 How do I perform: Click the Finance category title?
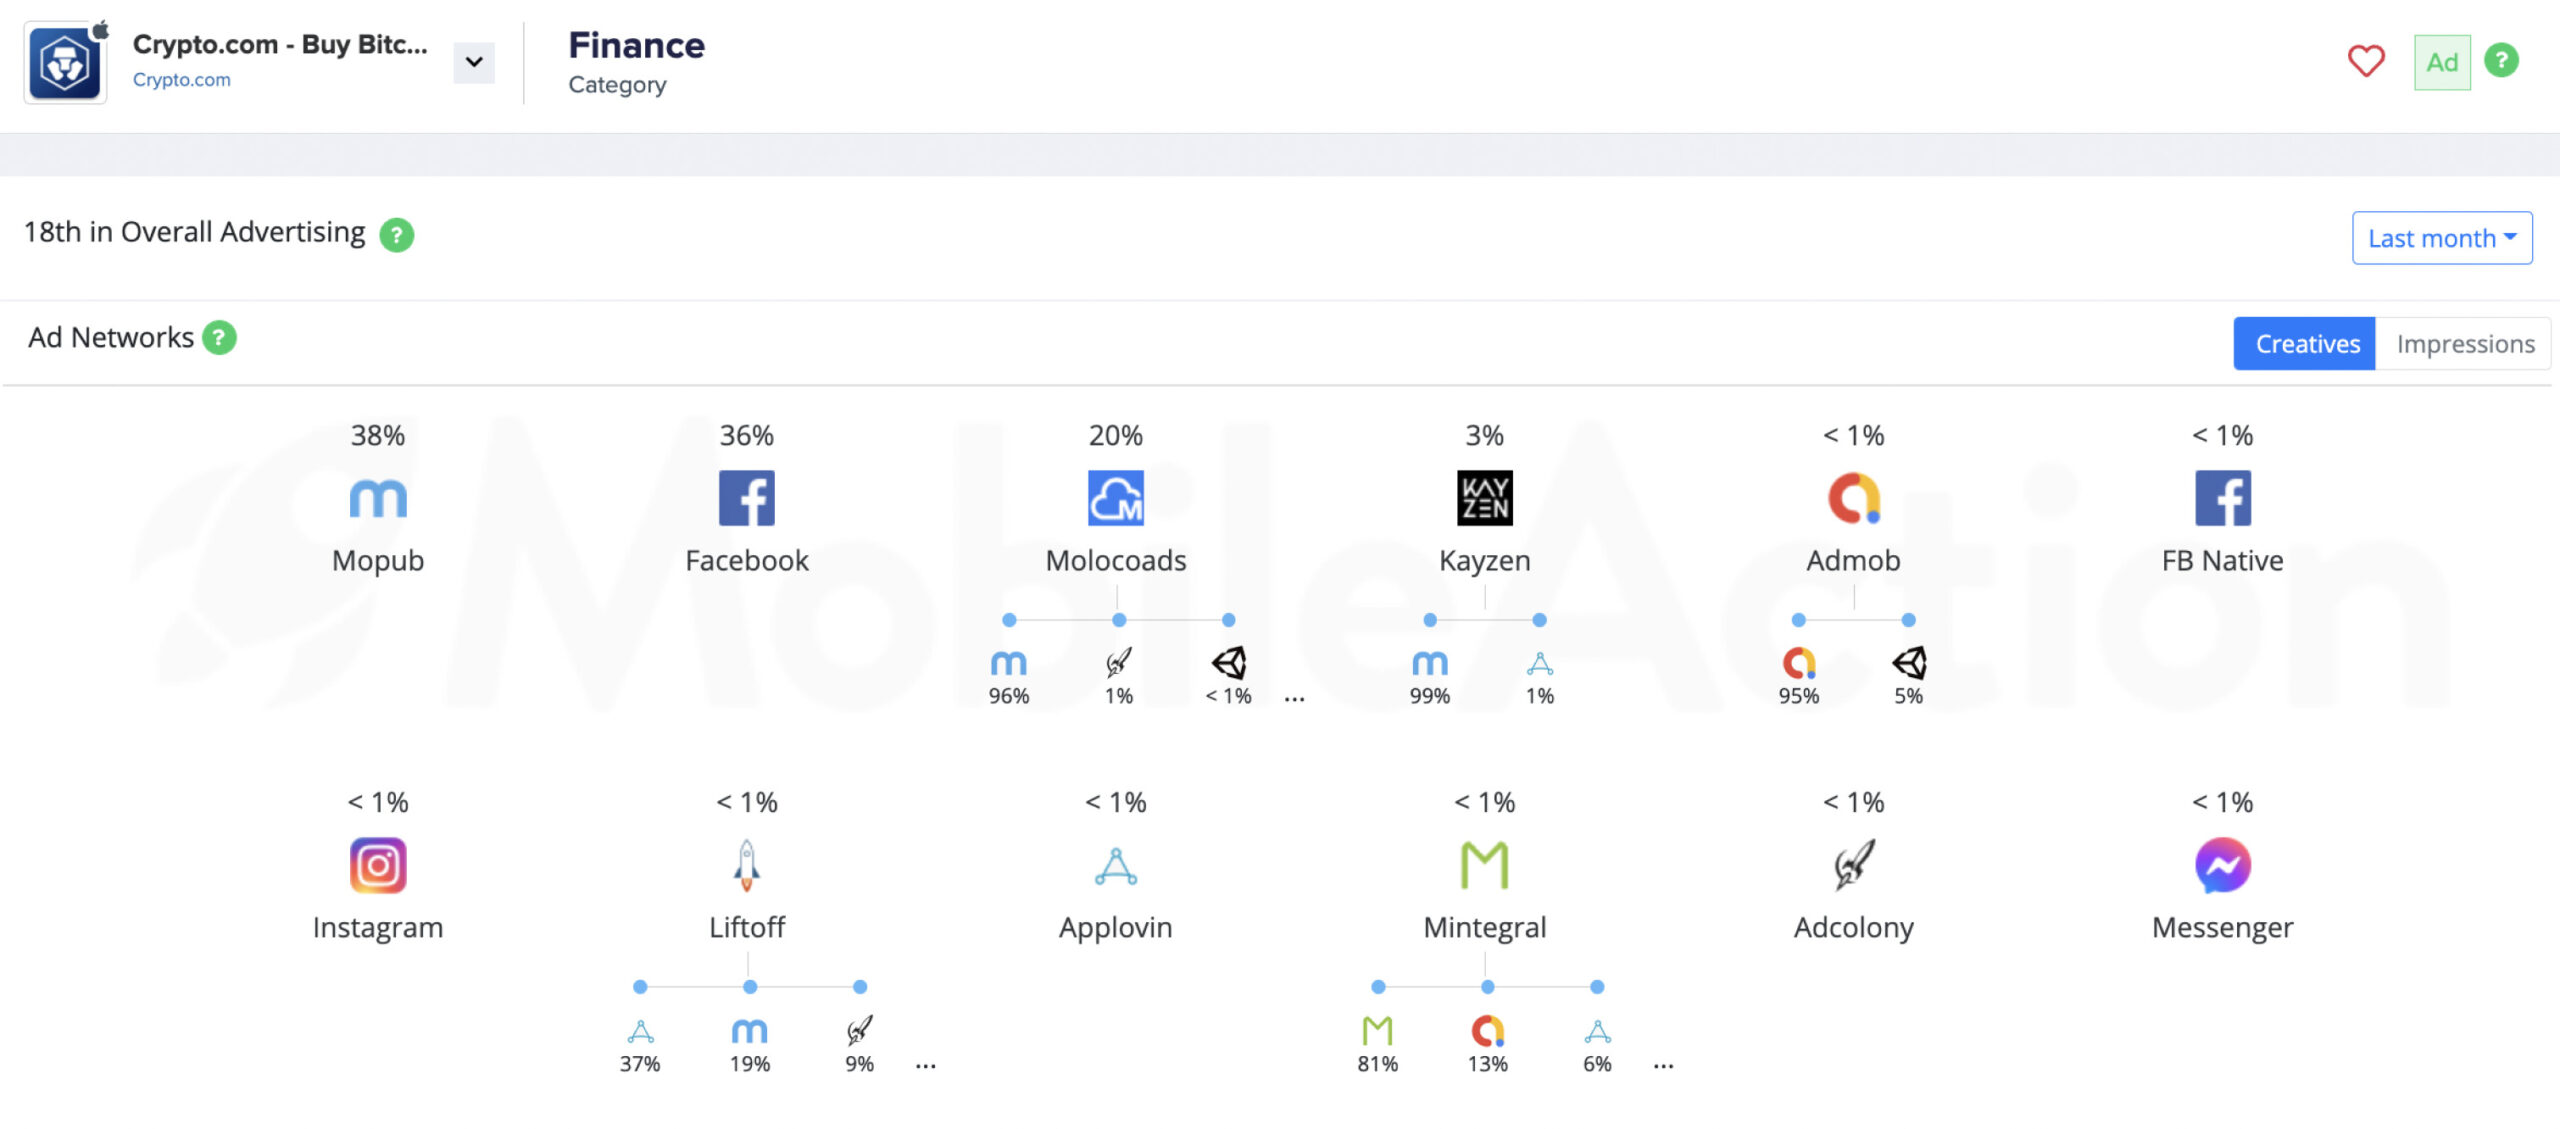coord(636,45)
